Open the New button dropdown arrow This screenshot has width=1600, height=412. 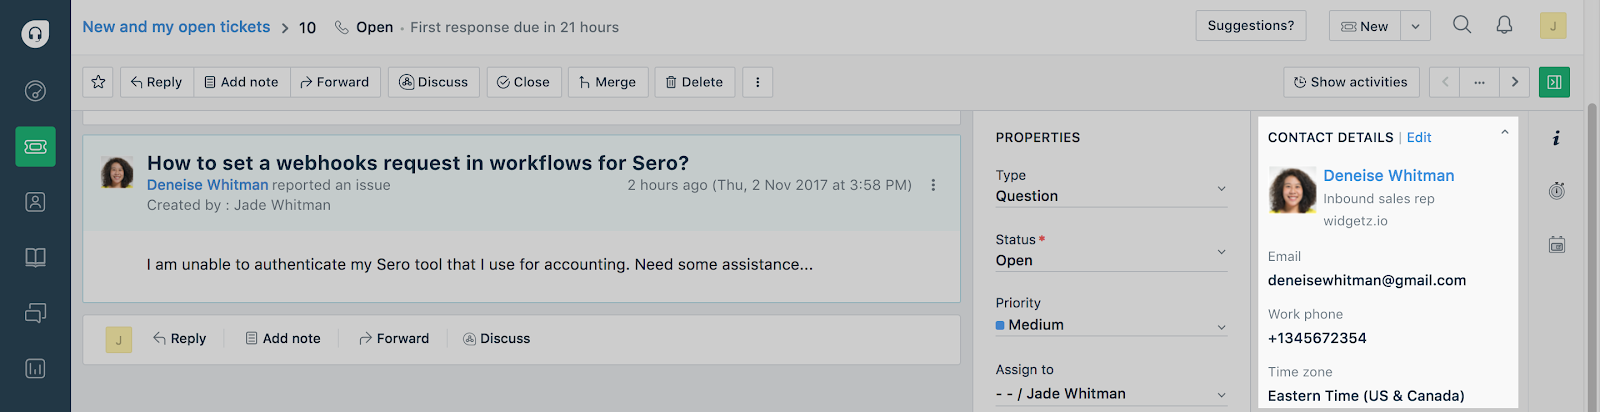pyautogui.click(x=1415, y=27)
